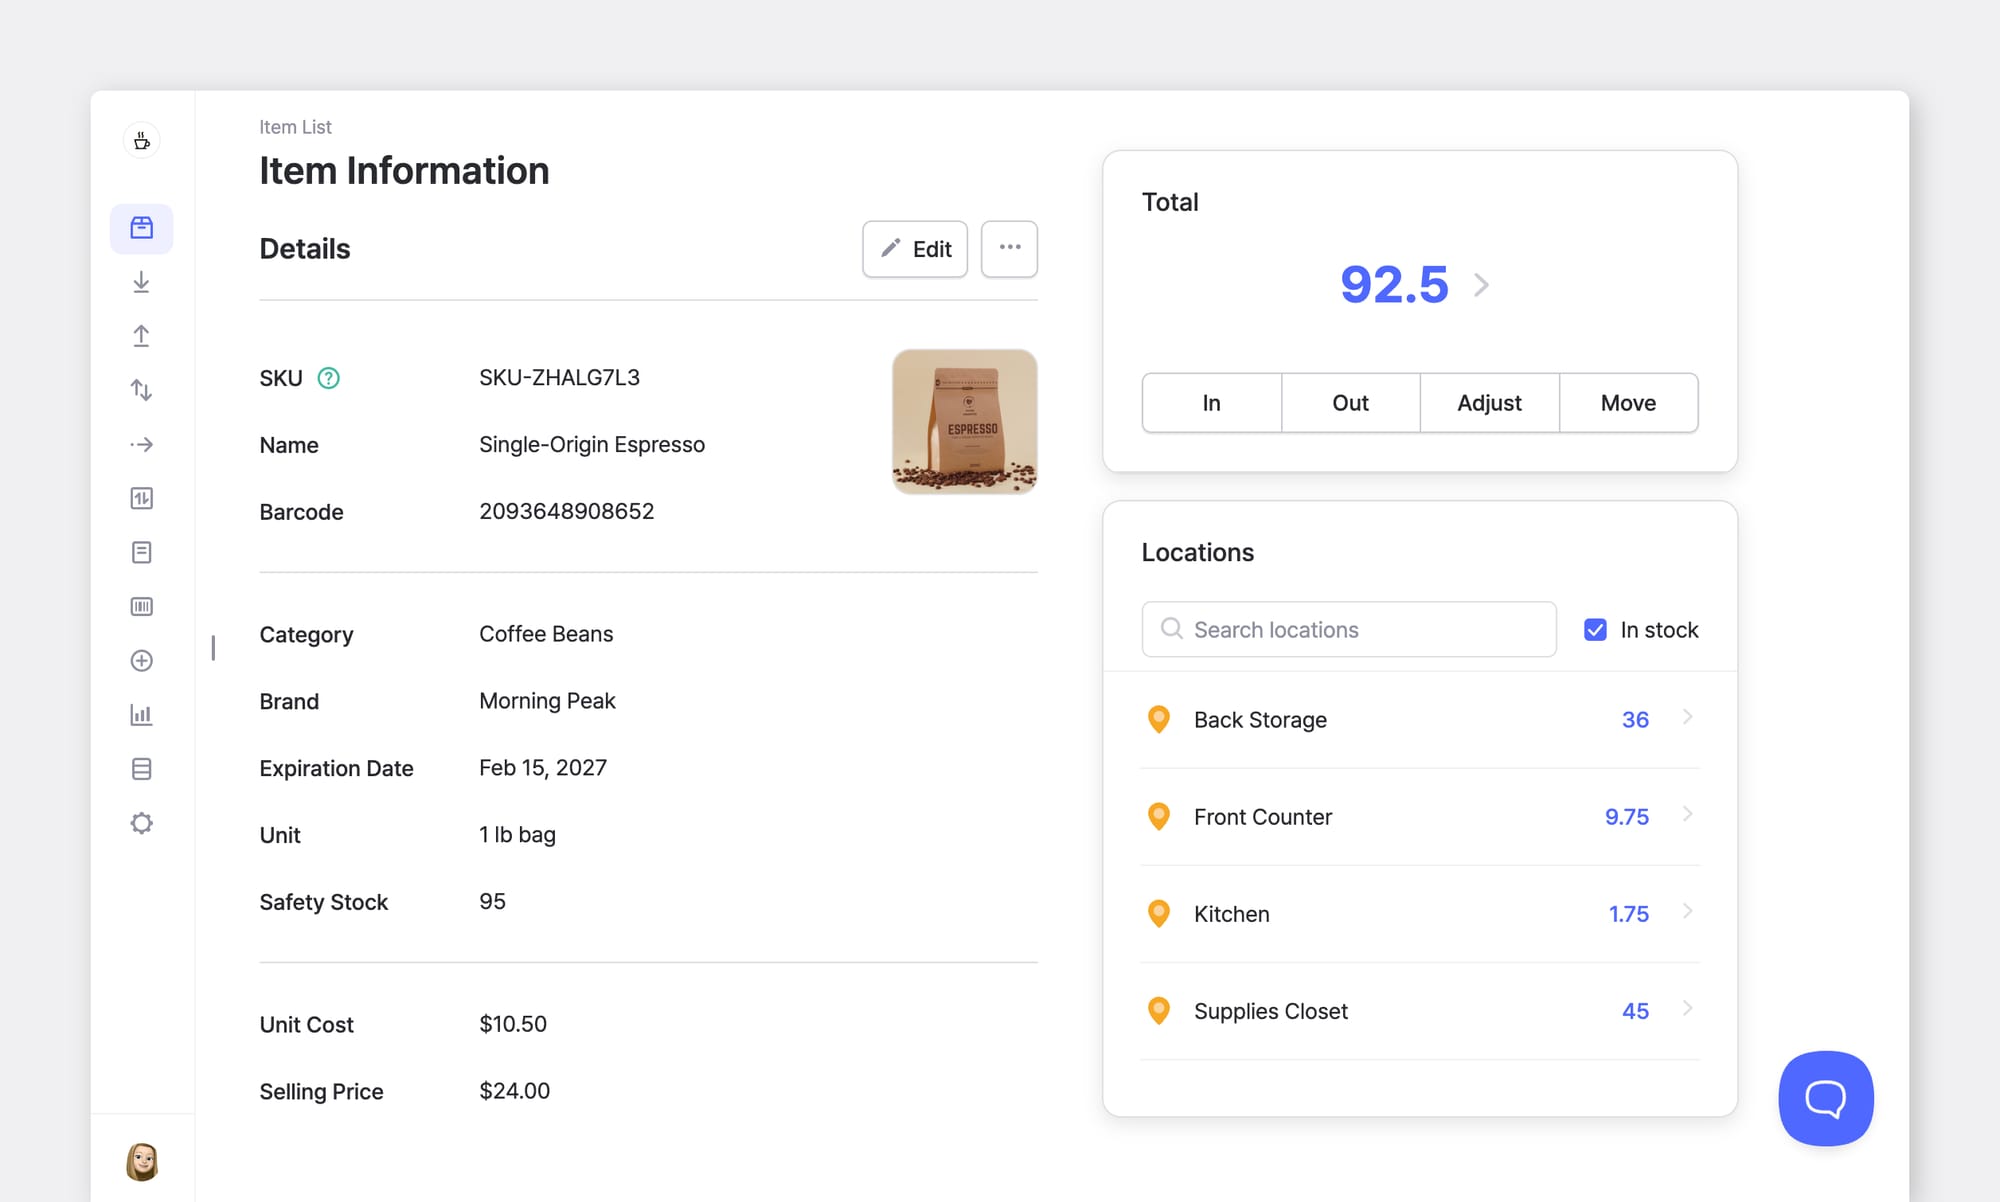Open the coffee cup logo home icon

tap(142, 141)
